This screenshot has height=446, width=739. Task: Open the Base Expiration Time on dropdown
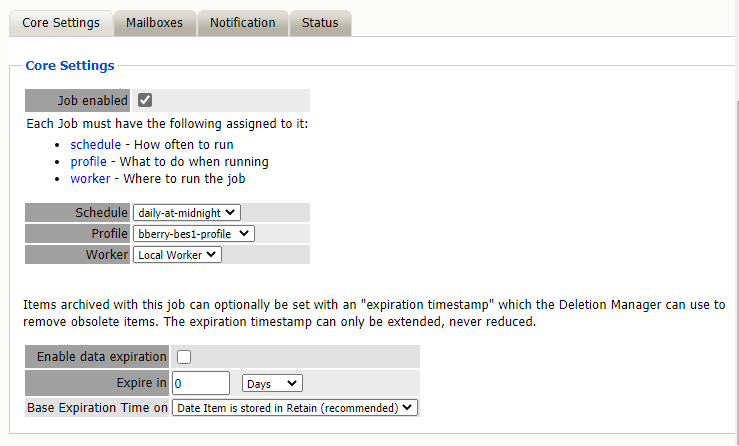pos(294,408)
